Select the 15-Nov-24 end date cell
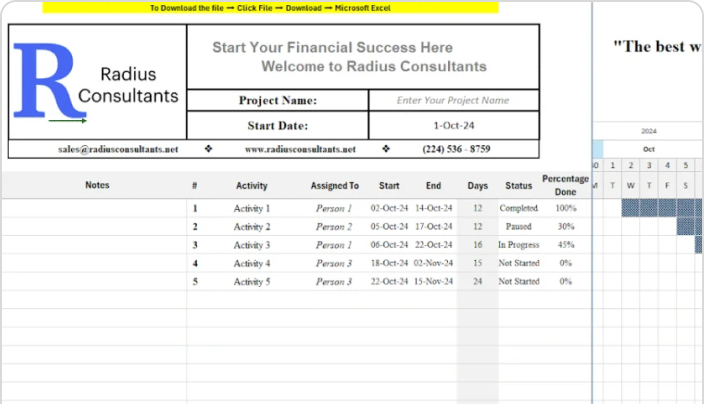 [x=433, y=281]
